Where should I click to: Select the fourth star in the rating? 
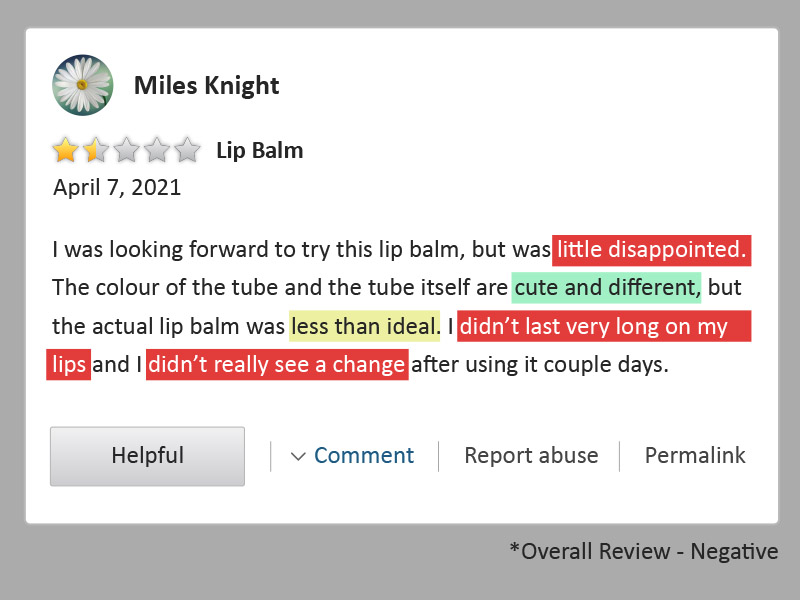pyautogui.click(x=158, y=148)
